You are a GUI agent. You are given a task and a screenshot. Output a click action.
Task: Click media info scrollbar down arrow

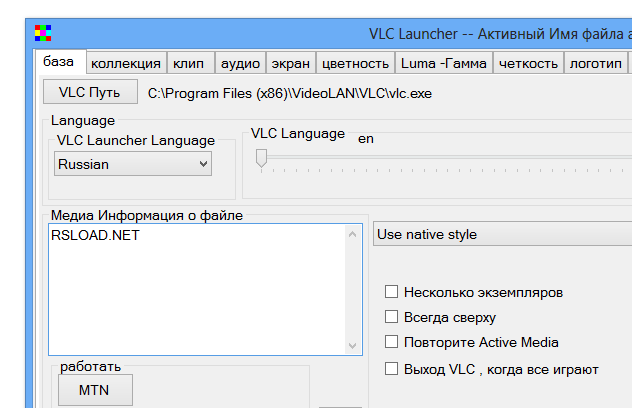point(352,346)
